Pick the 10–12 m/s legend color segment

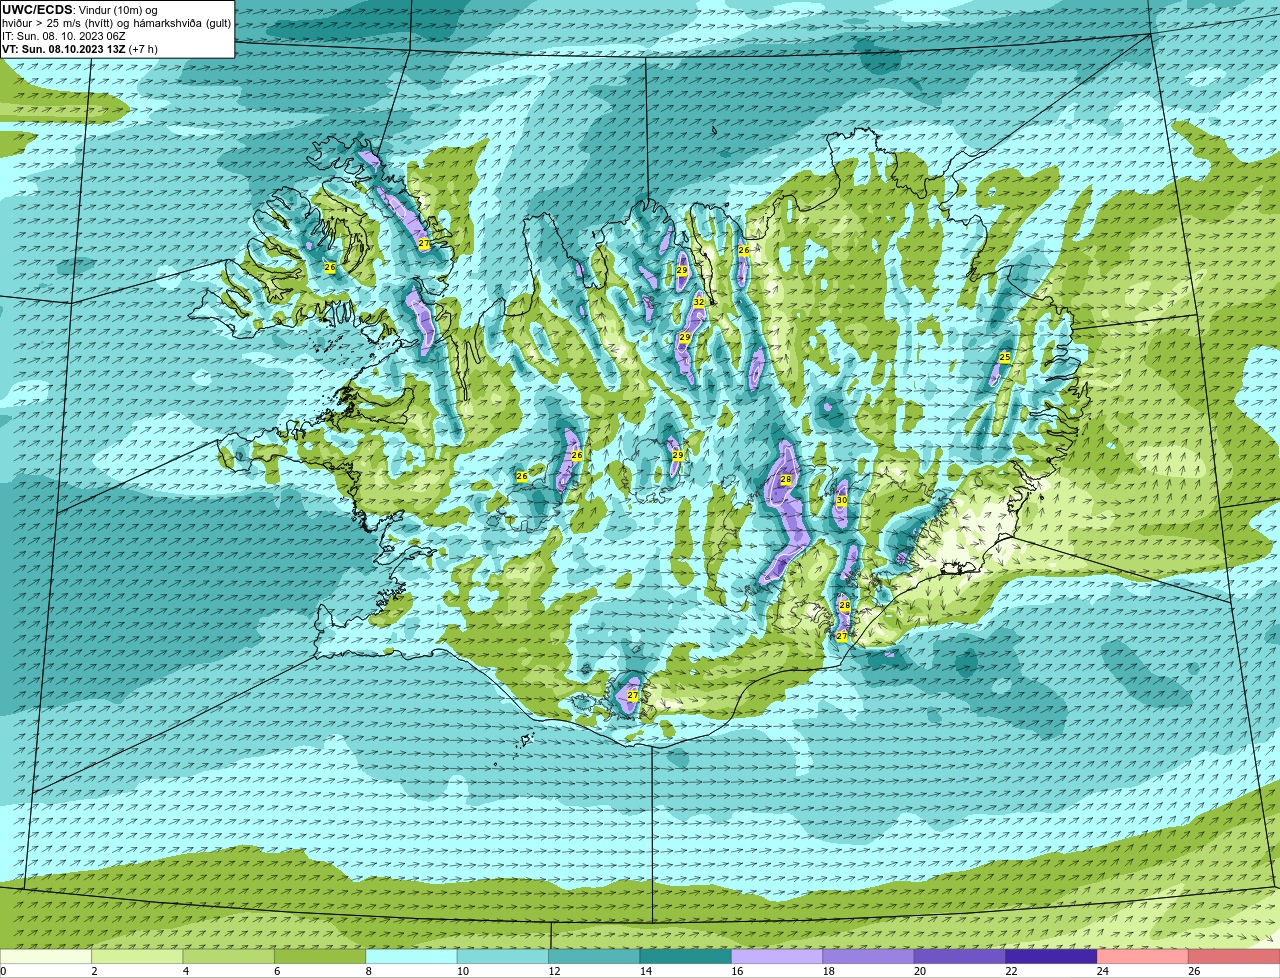click(x=503, y=956)
